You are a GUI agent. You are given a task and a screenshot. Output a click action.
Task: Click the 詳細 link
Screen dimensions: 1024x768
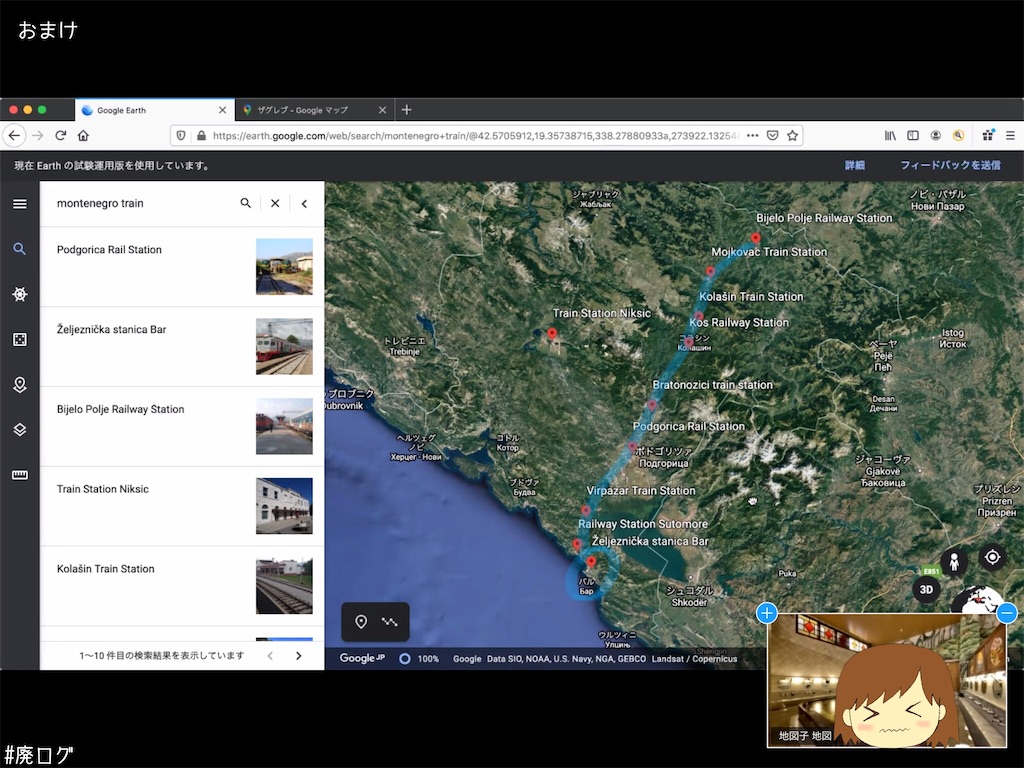855,165
